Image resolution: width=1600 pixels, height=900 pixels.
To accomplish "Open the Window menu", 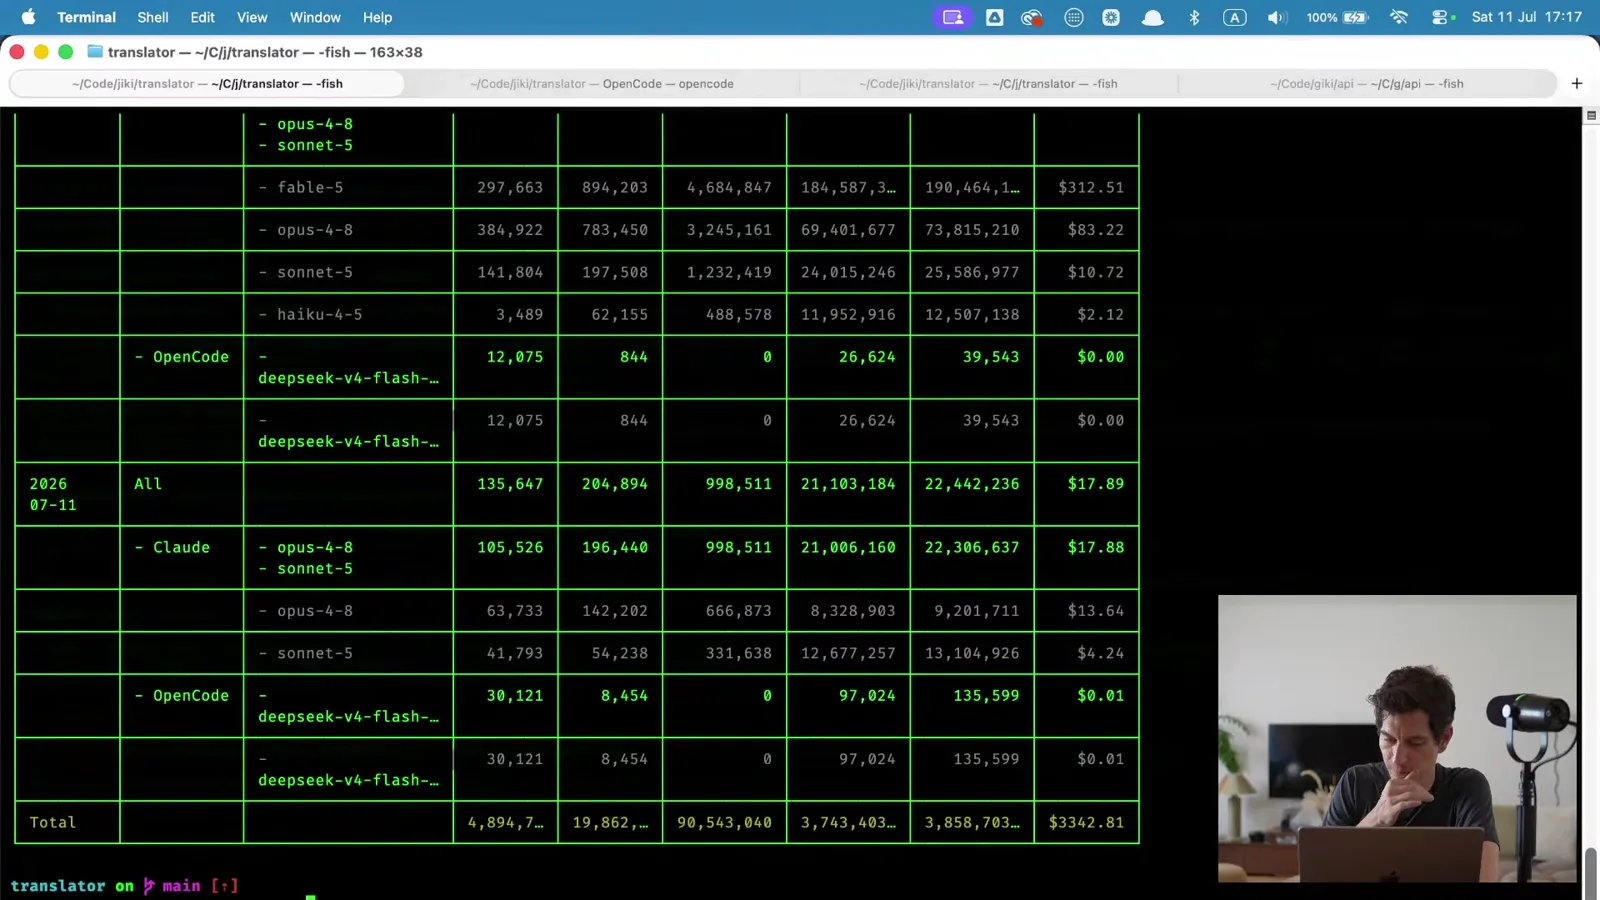I will (315, 17).
